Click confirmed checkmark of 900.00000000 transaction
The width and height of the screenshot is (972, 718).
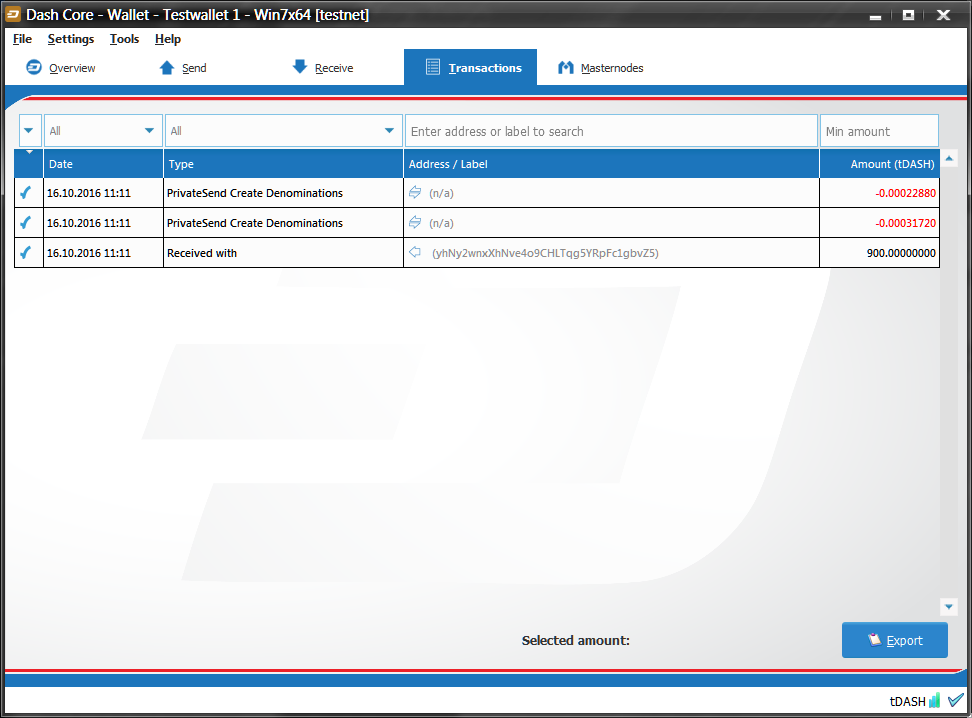[x=26, y=252]
